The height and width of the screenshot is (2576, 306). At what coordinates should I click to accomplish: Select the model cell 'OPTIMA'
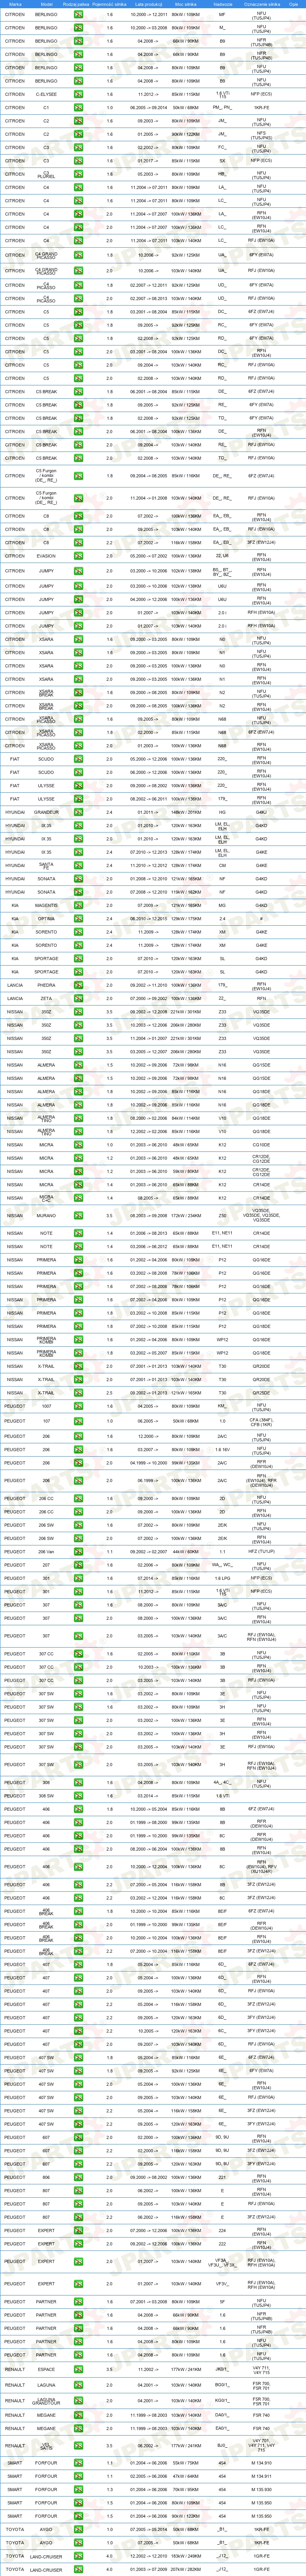tap(46, 919)
